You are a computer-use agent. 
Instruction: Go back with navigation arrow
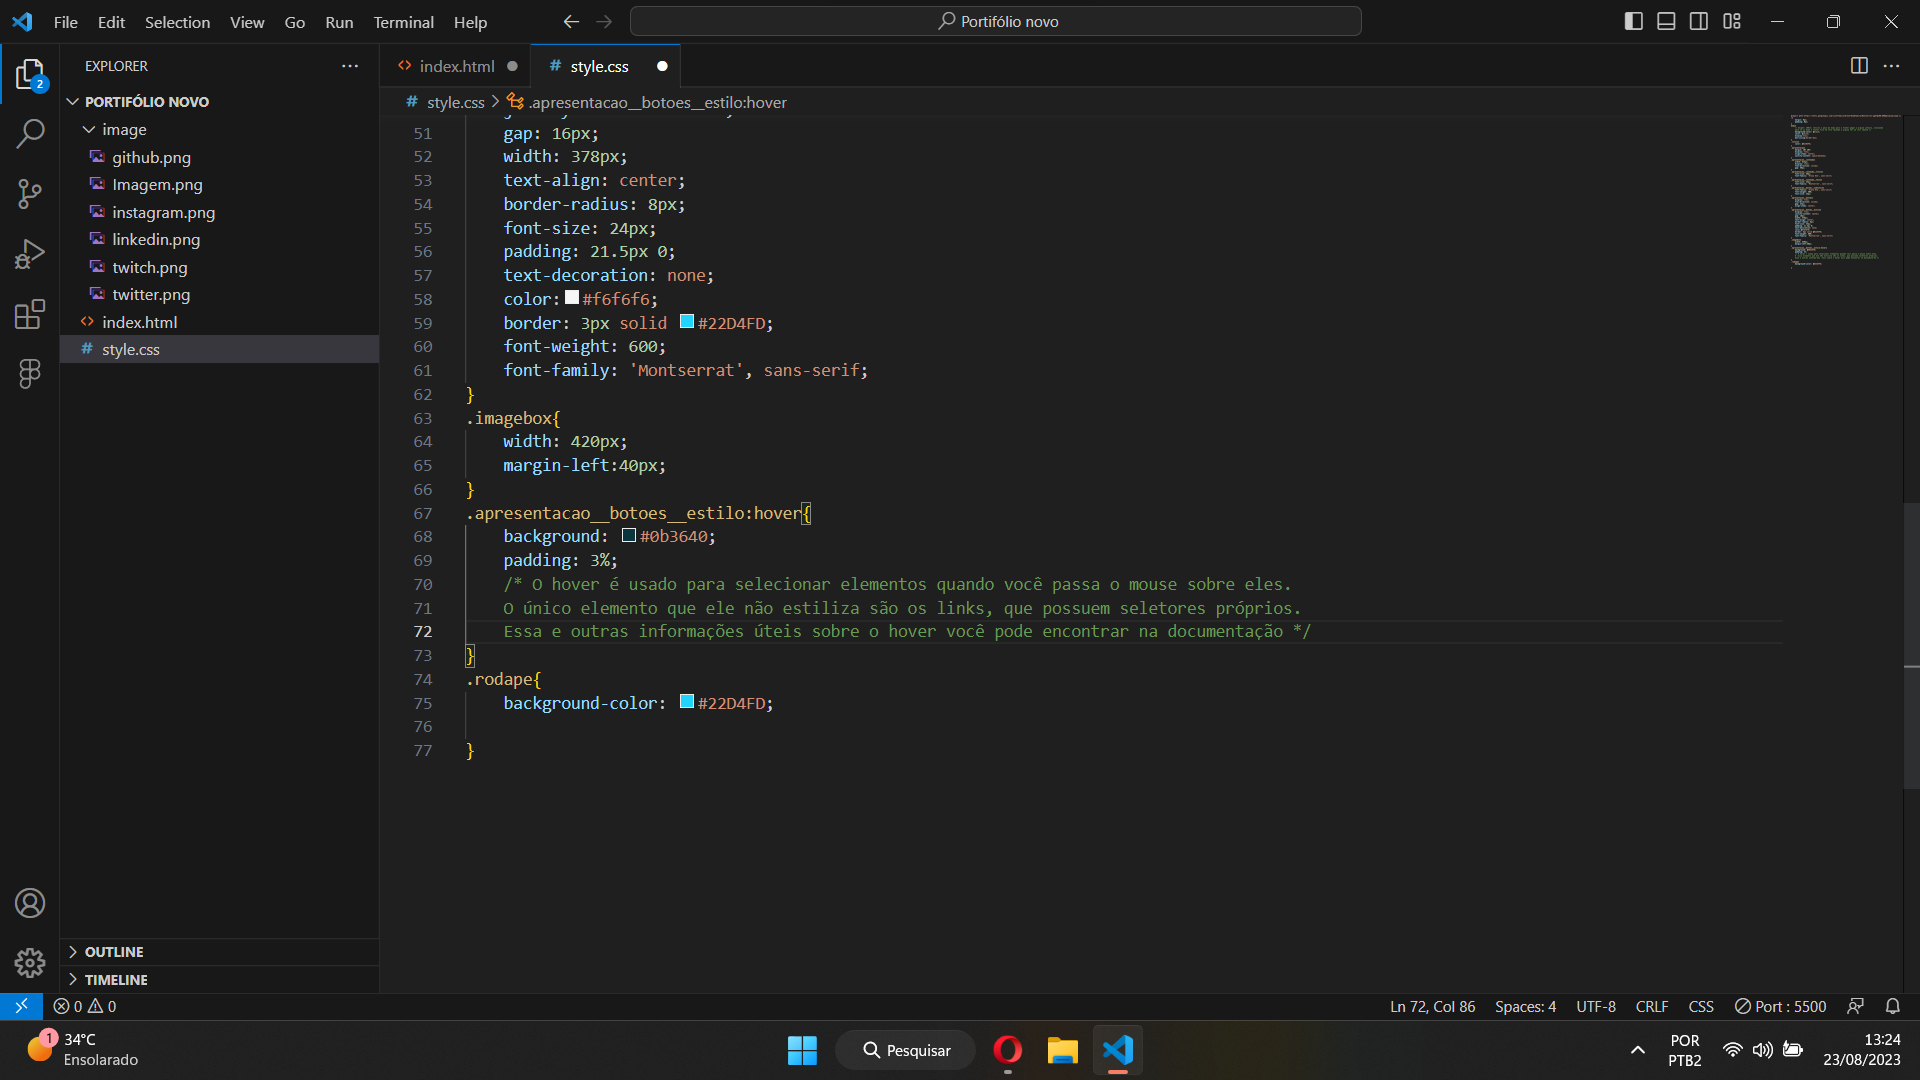point(571,21)
